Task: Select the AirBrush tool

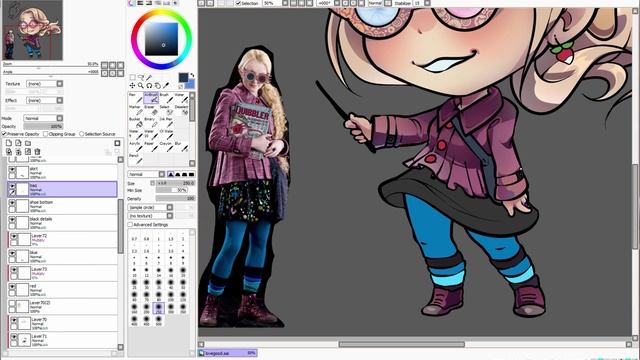Action: click(x=151, y=98)
